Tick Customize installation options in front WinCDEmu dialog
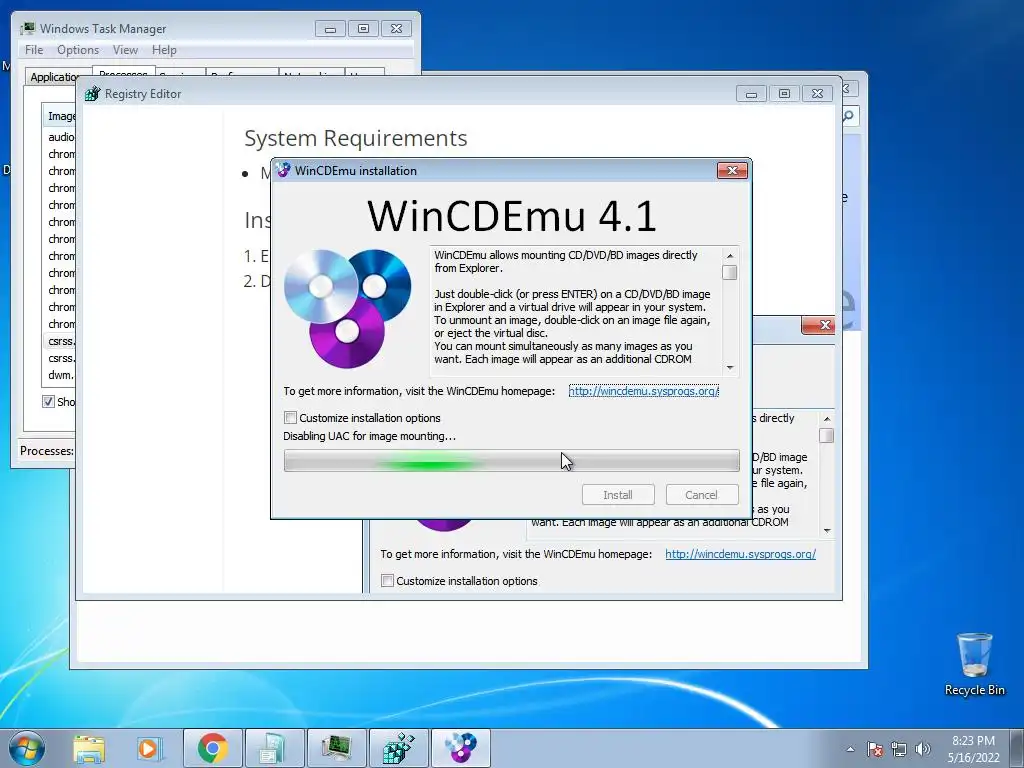The width and height of the screenshot is (1024, 768). (x=291, y=418)
